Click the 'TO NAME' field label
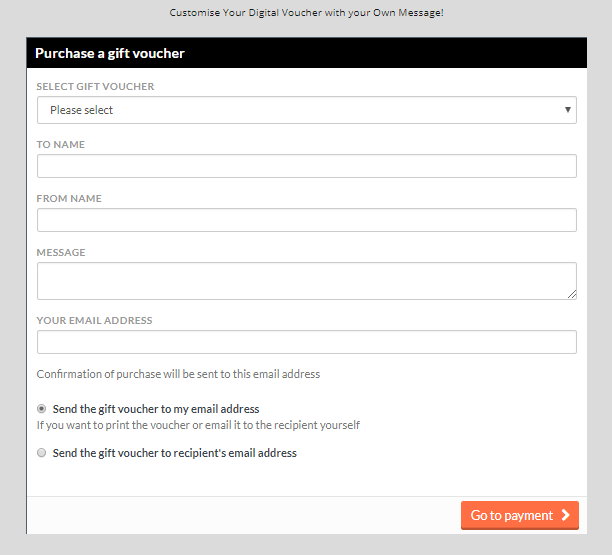The height and width of the screenshot is (555, 612). [61, 145]
